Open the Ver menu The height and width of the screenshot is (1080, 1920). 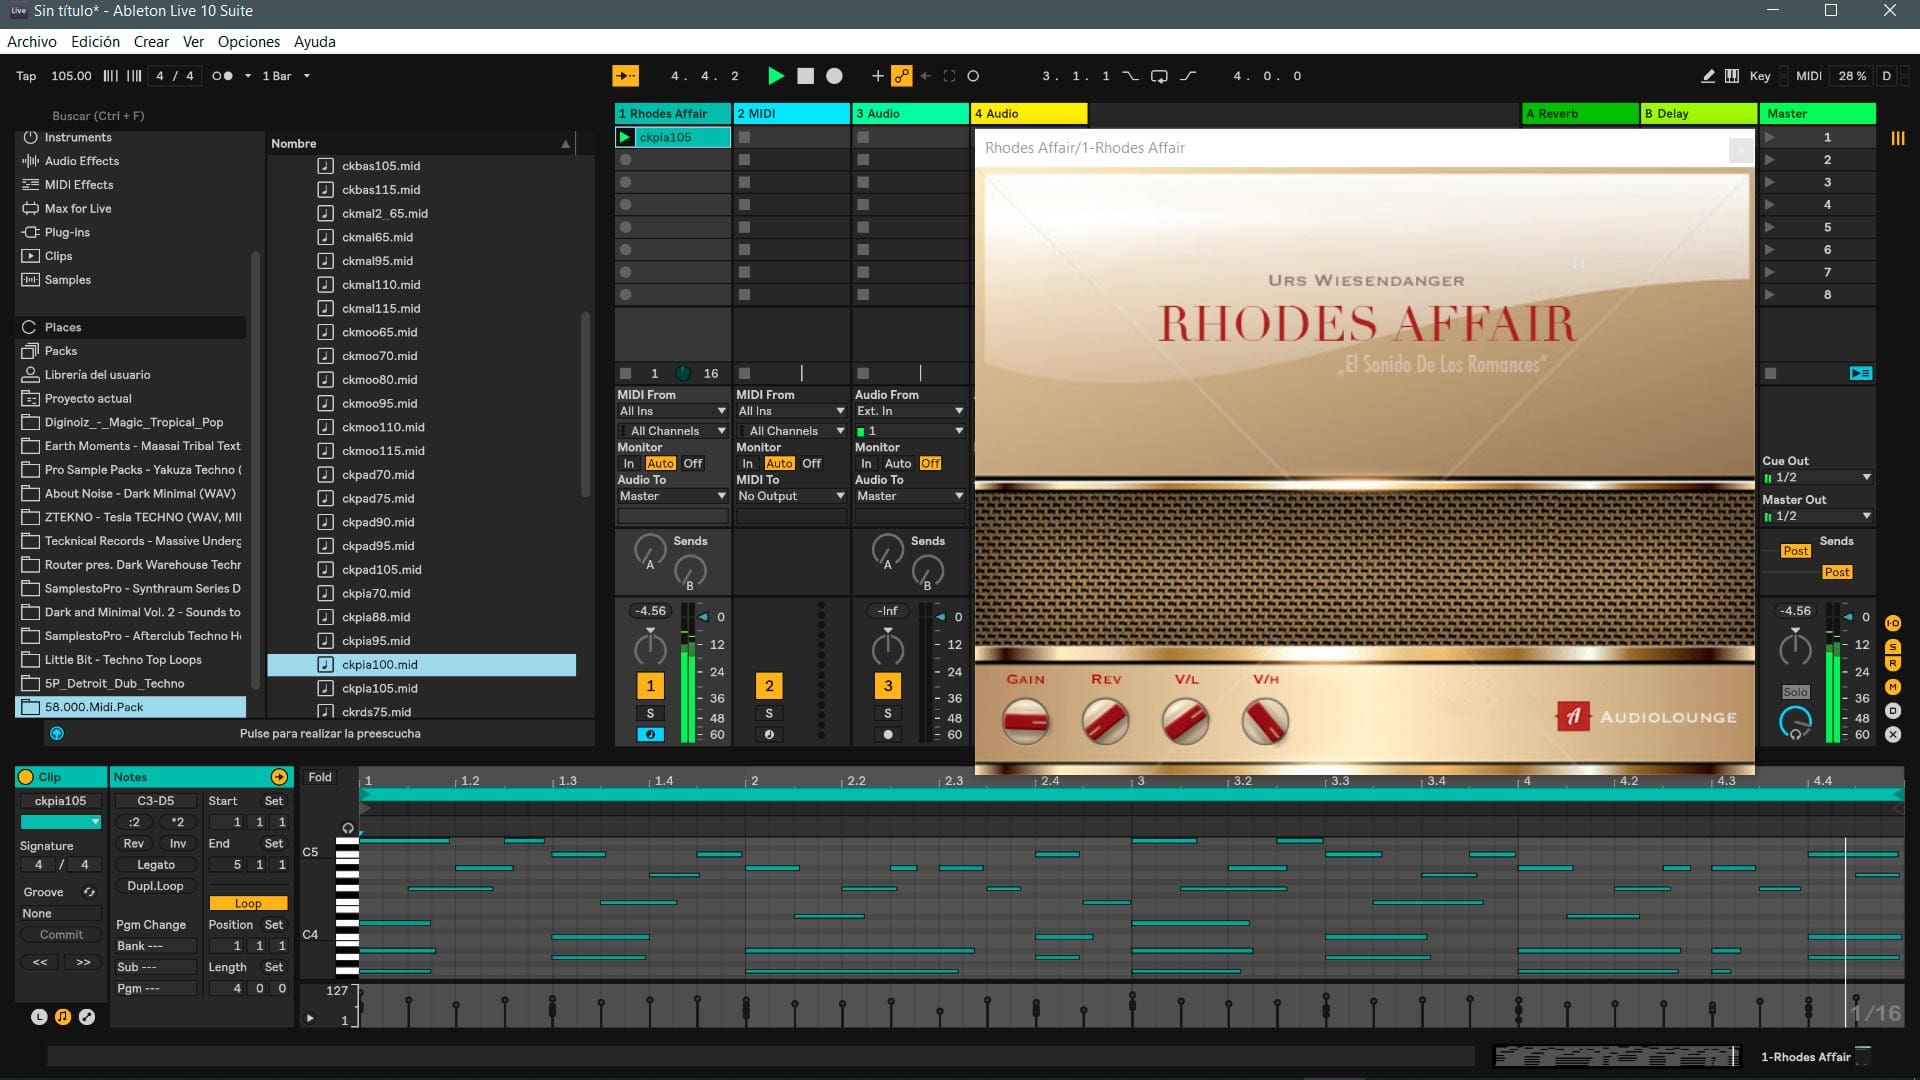tap(193, 42)
